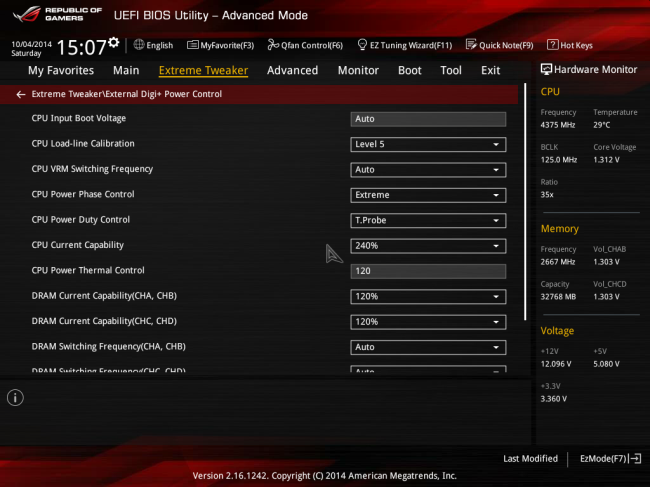Click the EzMode exit arrow icon
The image size is (650, 487).
[635, 458]
